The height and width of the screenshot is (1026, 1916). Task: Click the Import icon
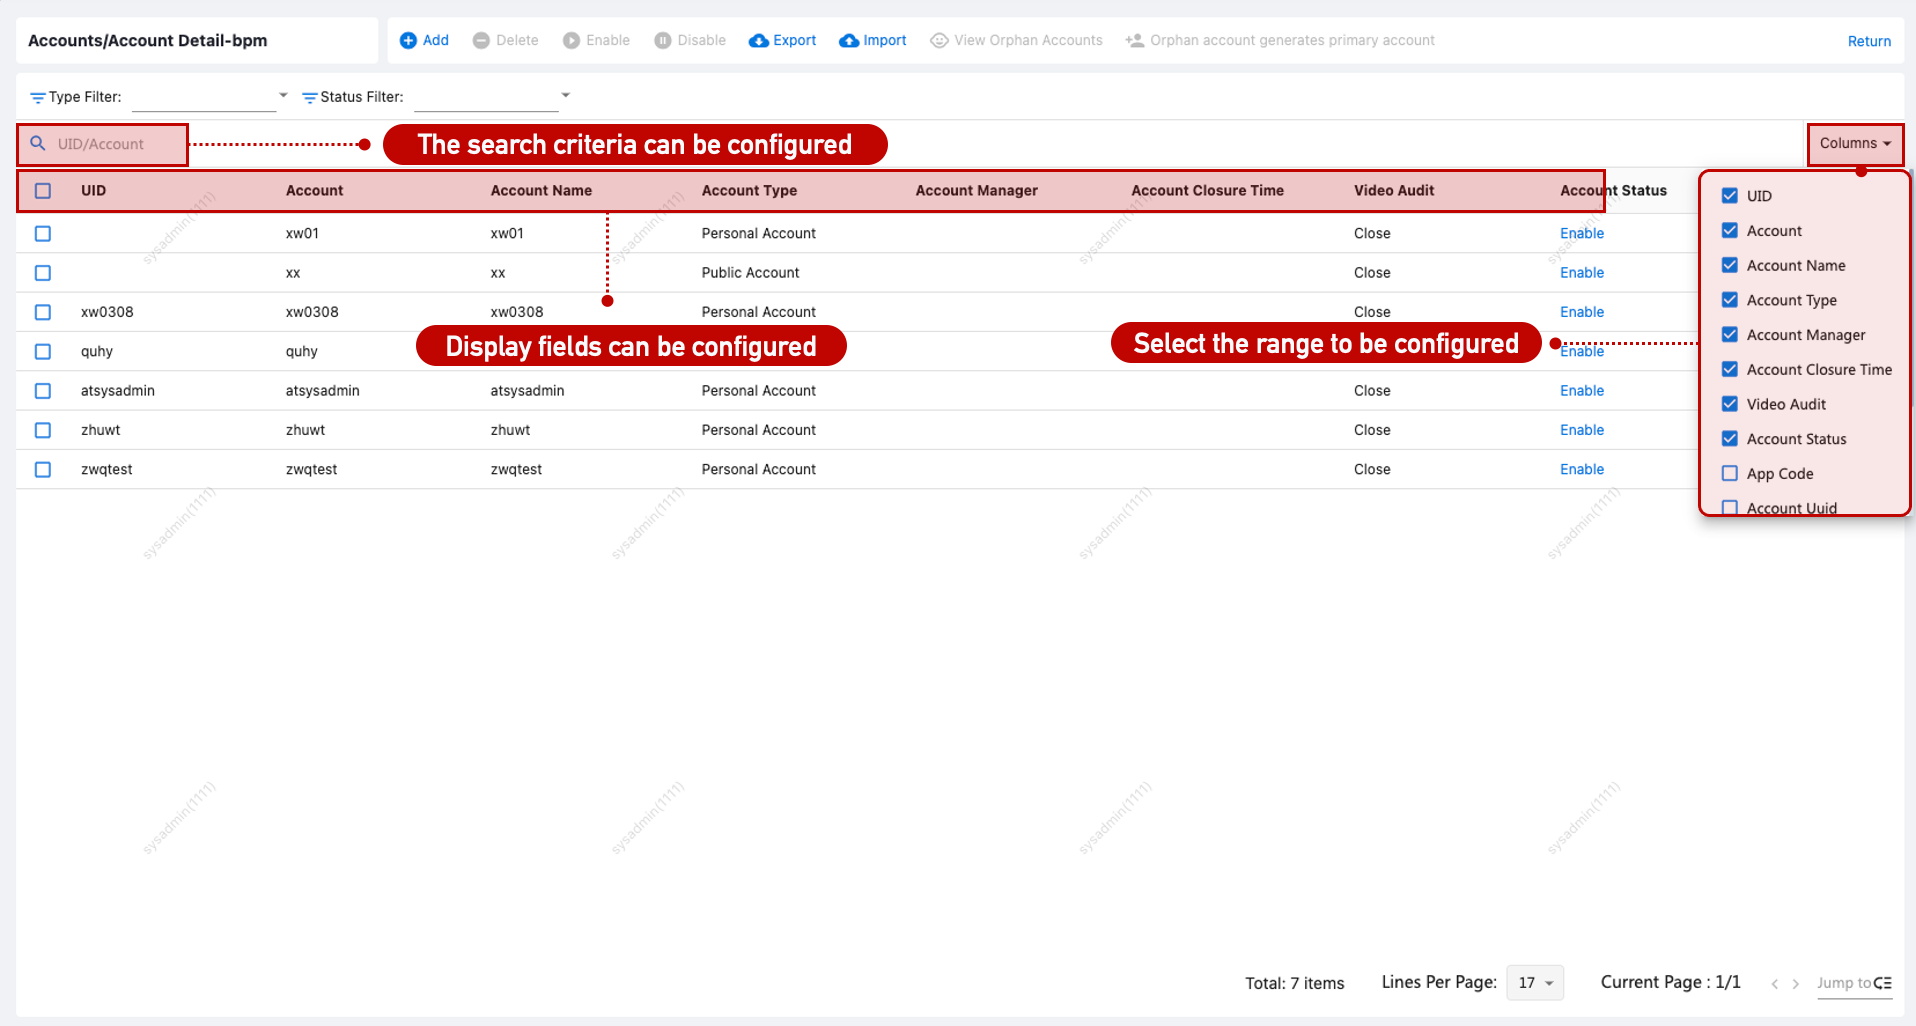tap(848, 40)
